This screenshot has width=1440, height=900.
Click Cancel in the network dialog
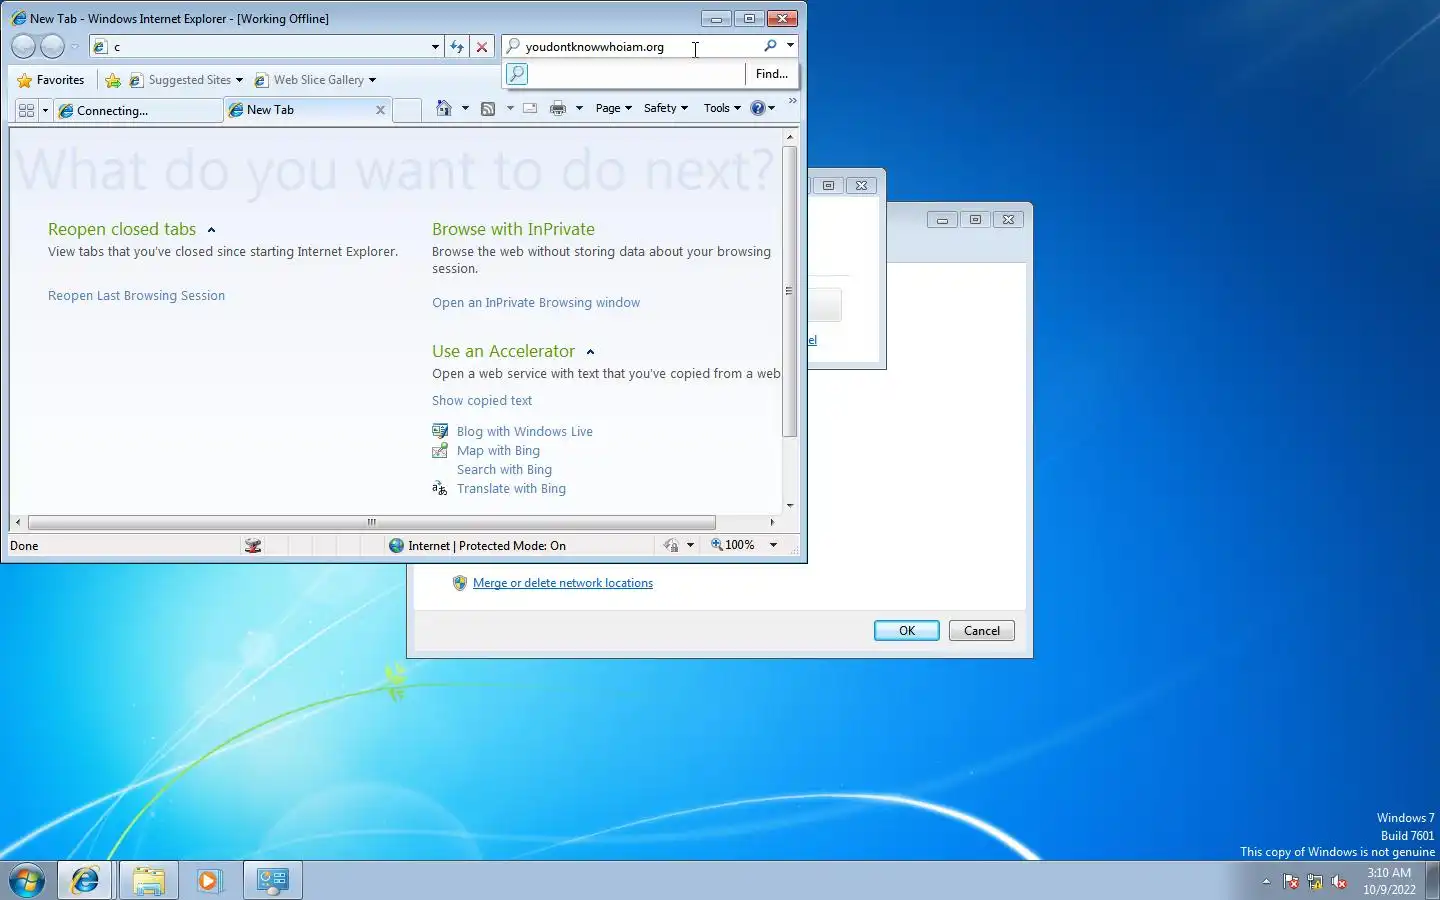coord(982,631)
